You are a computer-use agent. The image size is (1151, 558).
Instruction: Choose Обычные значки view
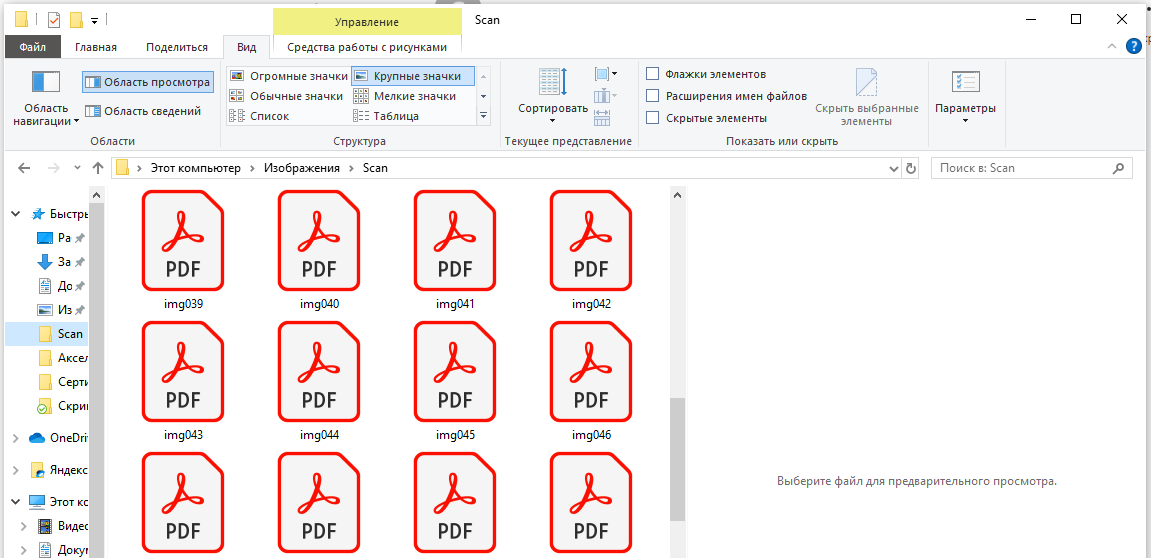click(286, 96)
